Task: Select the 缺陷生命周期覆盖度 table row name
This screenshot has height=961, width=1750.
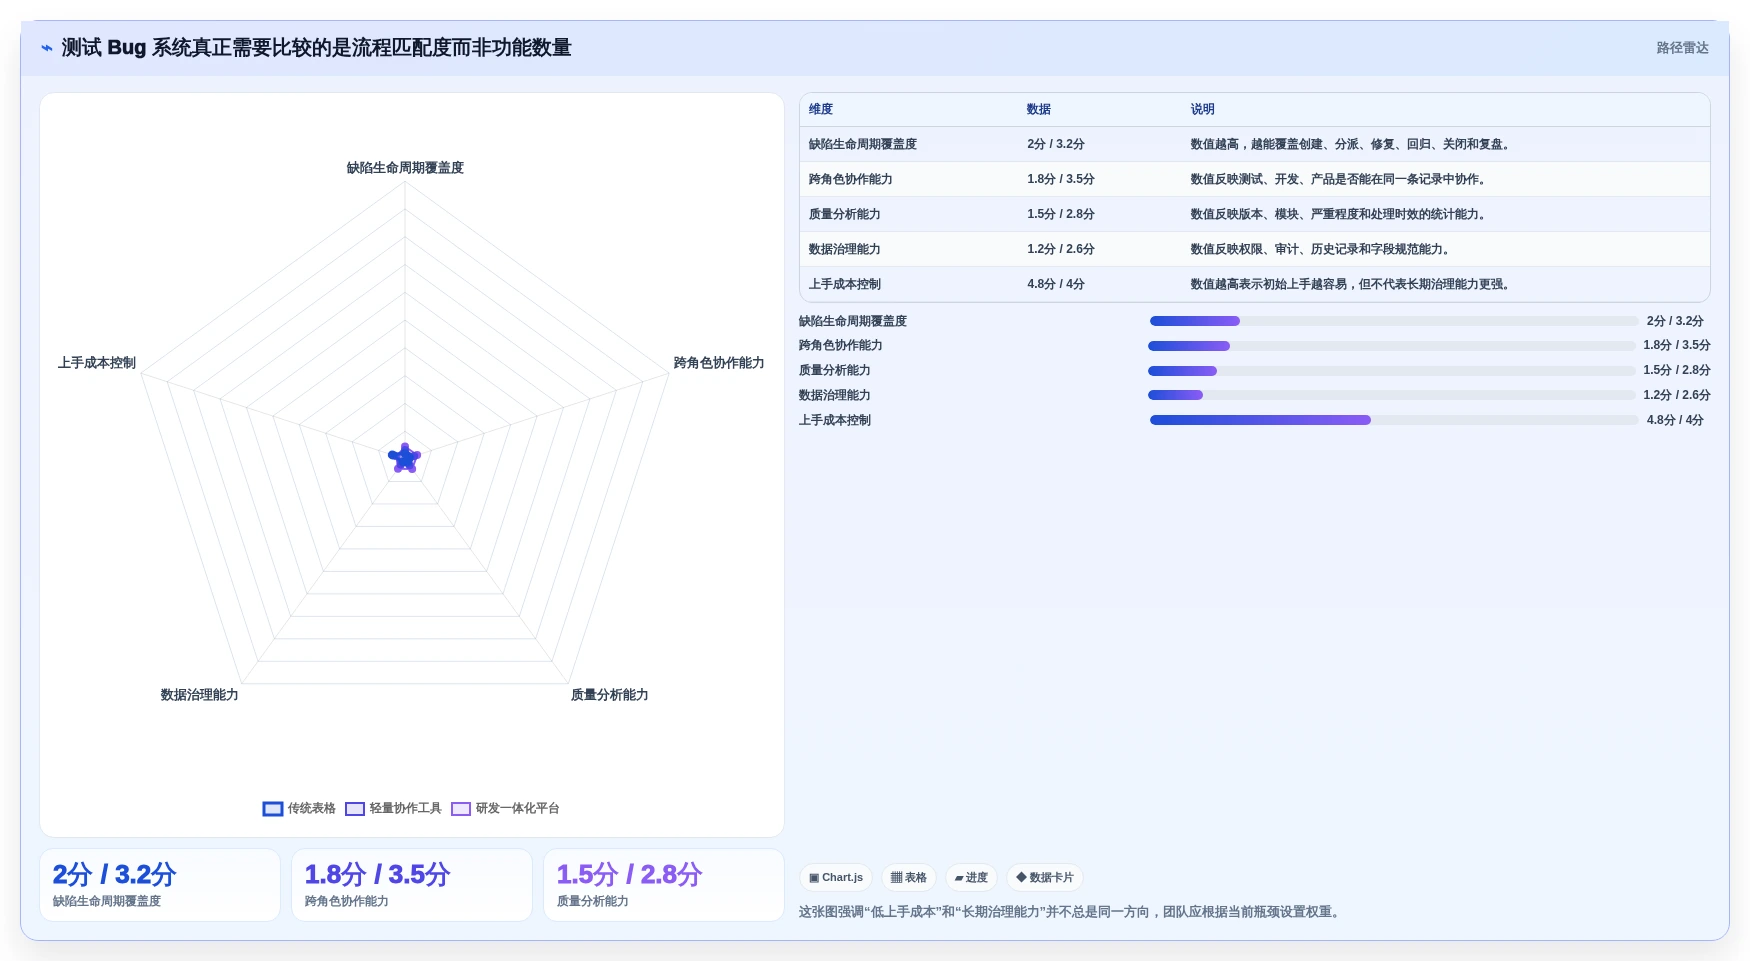Action: [863, 144]
